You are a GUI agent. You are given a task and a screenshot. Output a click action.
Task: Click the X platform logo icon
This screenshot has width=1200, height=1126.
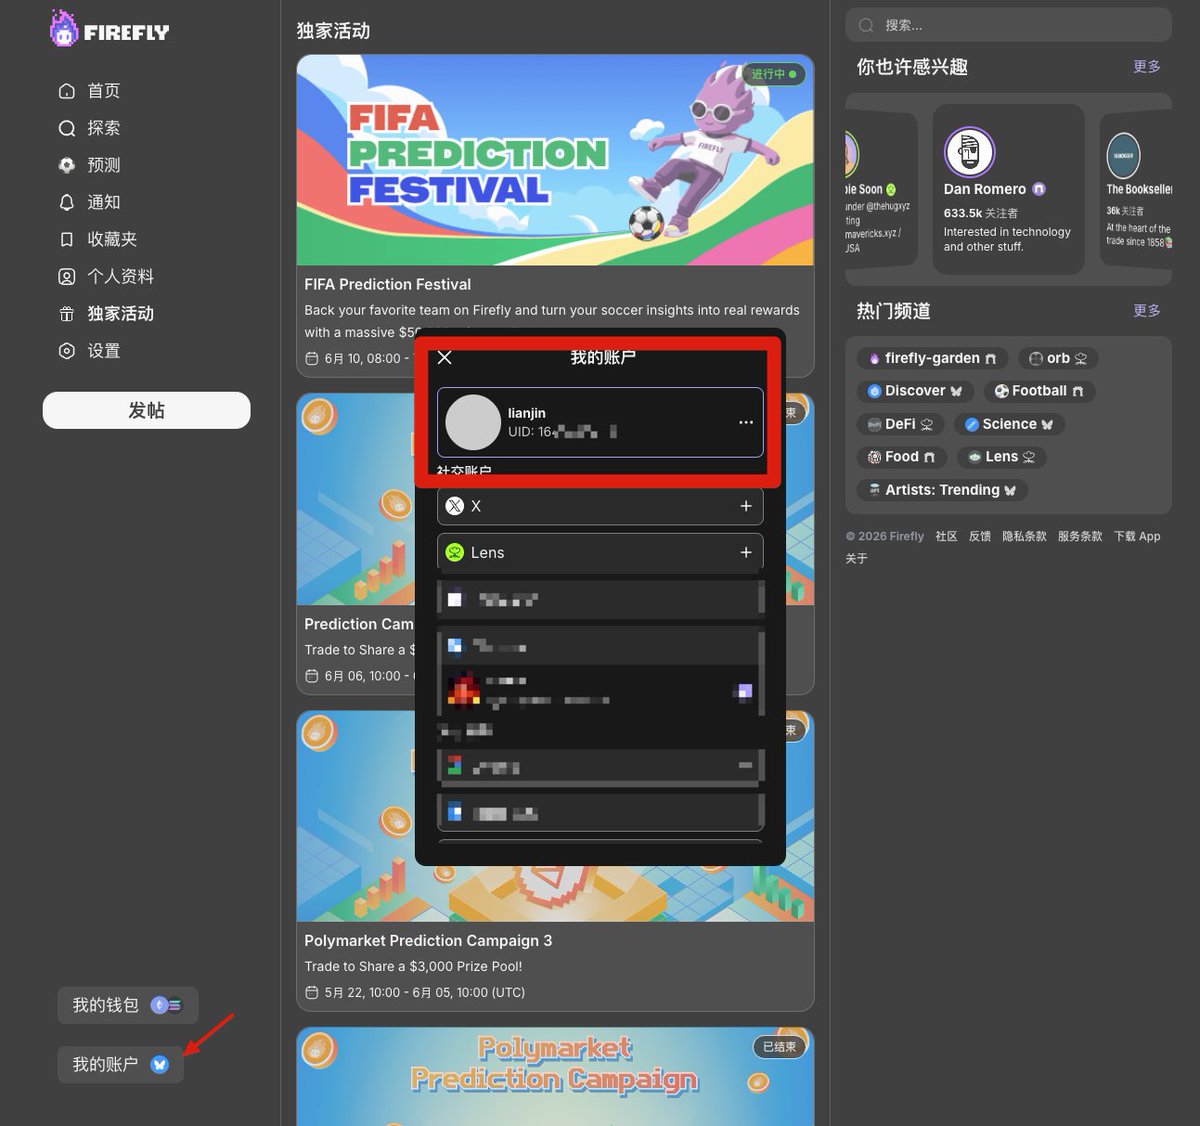point(455,506)
